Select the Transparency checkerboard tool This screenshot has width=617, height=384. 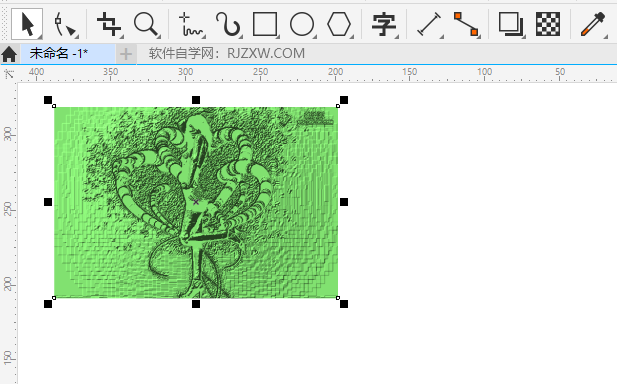[x=548, y=24]
